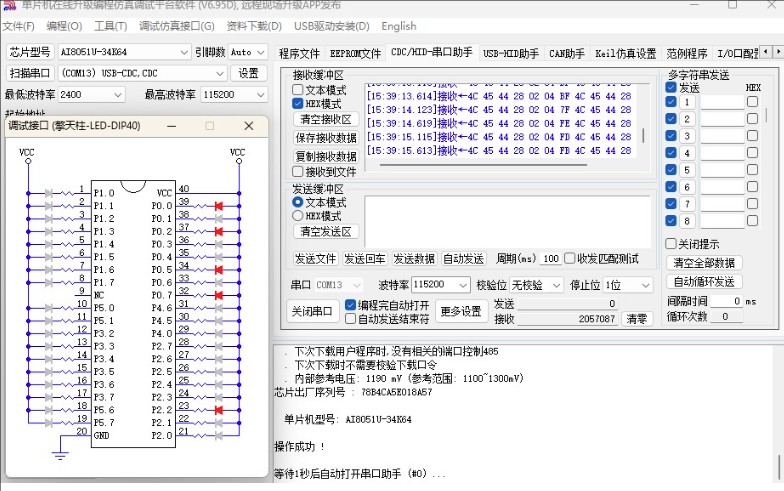Click the red LED beside pin P0.5
The height and width of the screenshot is (491, 784).
[216, 270]
